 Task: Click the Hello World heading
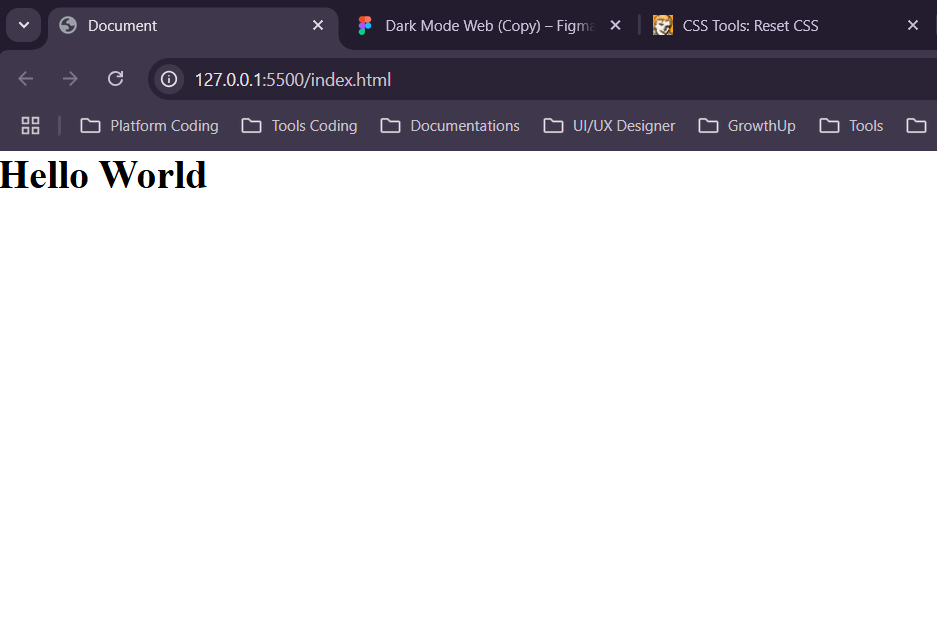[x=103, y=175]
